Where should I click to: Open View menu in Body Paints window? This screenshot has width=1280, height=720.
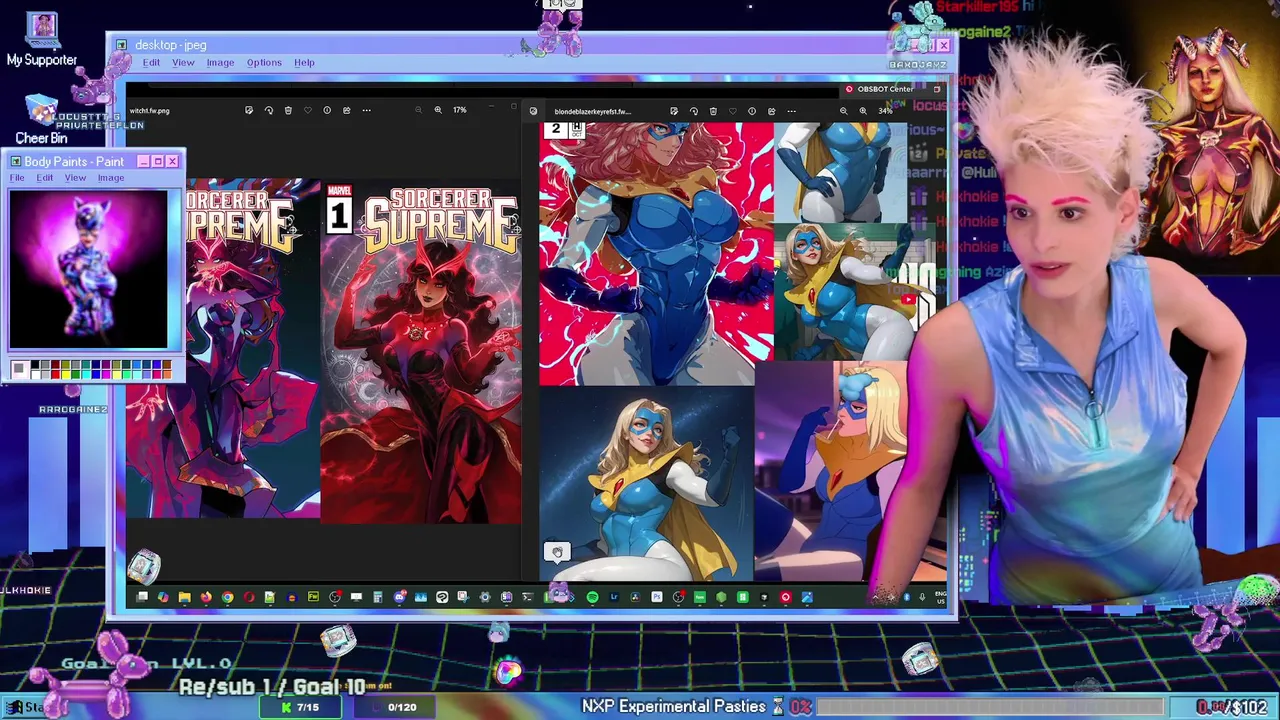[75, 178]
